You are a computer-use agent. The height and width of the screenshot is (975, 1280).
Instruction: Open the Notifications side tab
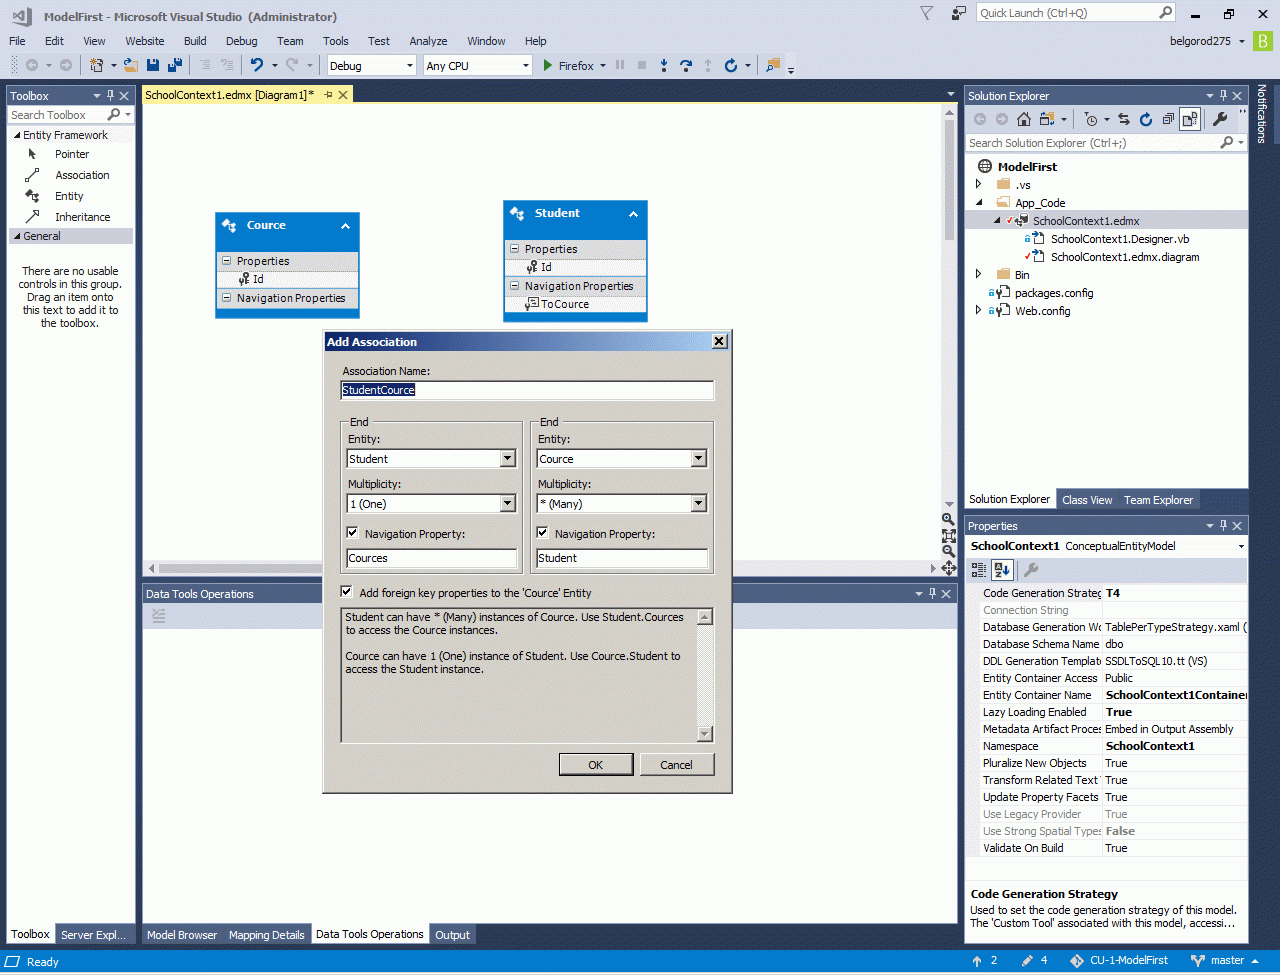[1262, 114]
